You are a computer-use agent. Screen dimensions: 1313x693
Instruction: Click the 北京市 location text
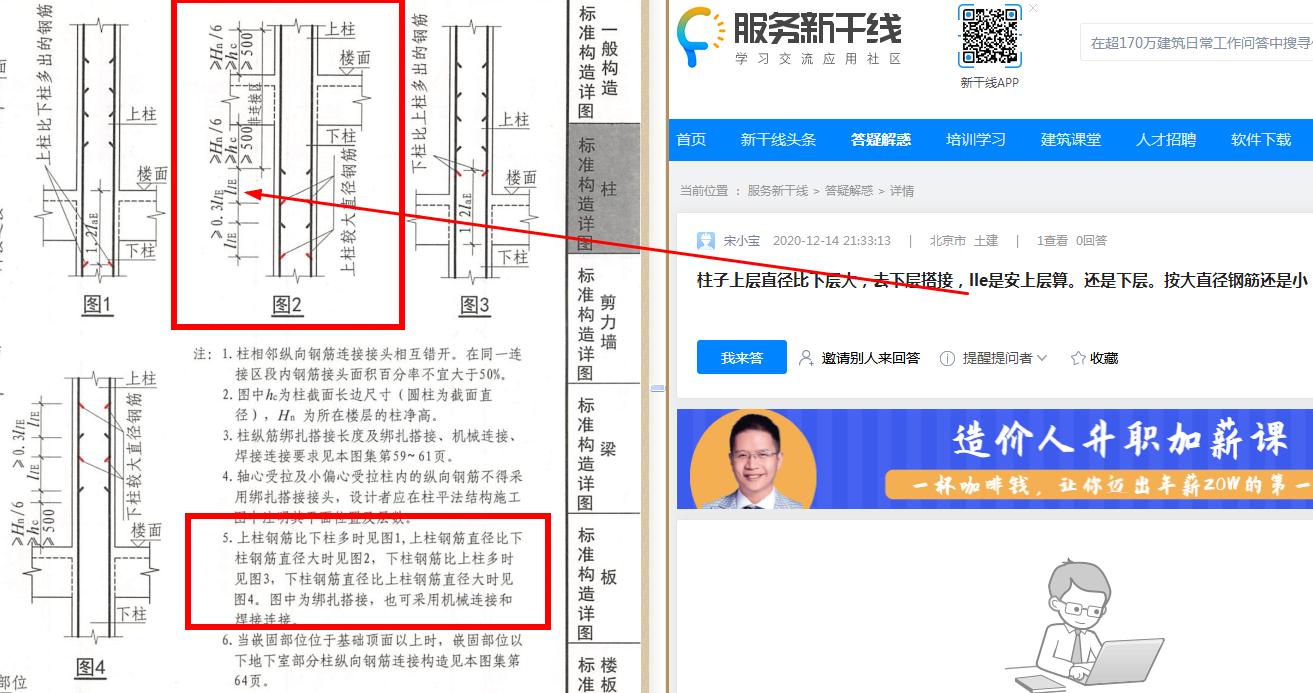pos(947,241)
